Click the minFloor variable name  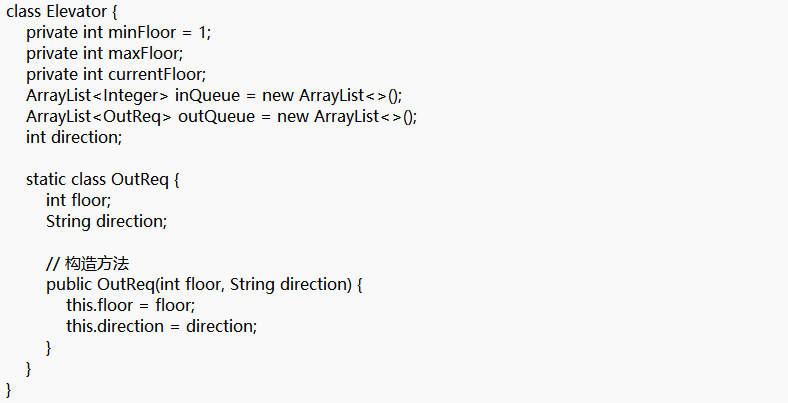(146, 31)
